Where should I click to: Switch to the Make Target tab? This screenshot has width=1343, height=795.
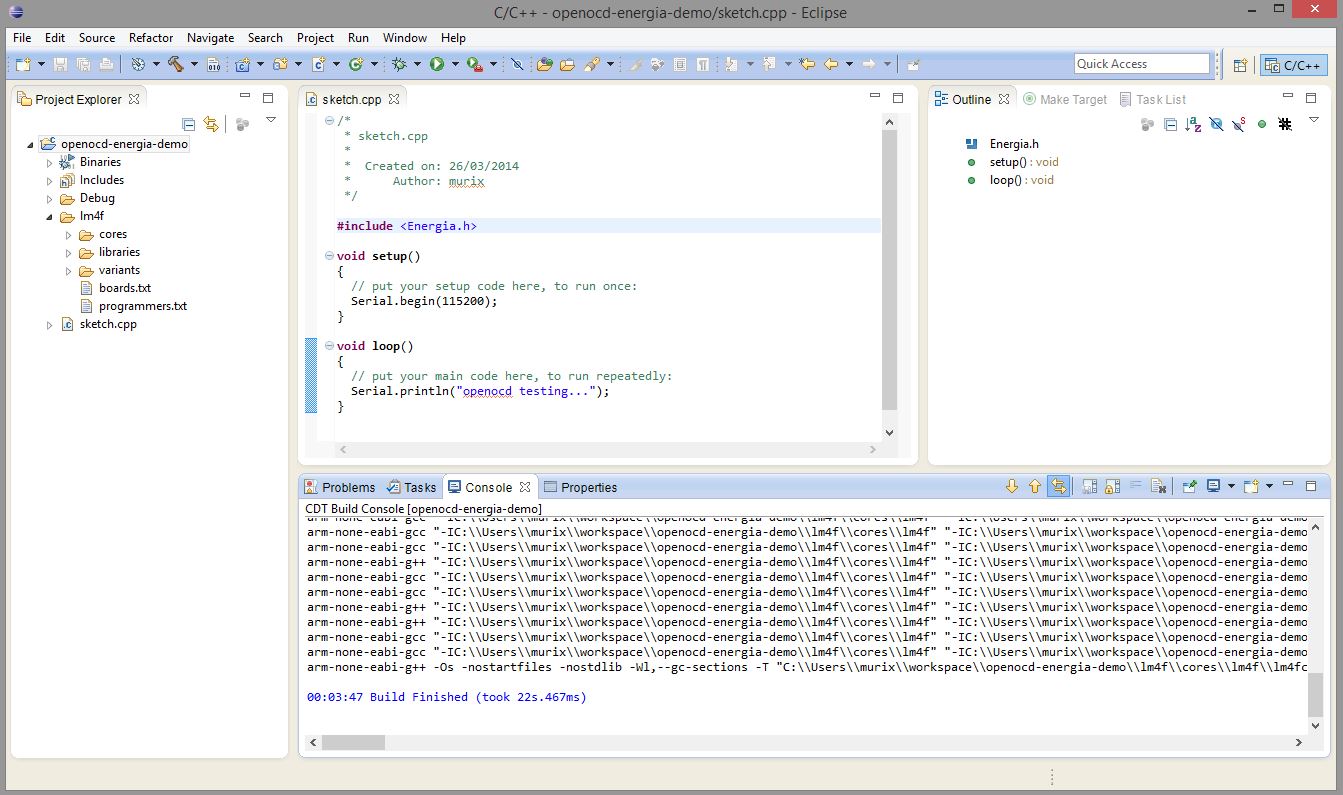(1064, 99)
